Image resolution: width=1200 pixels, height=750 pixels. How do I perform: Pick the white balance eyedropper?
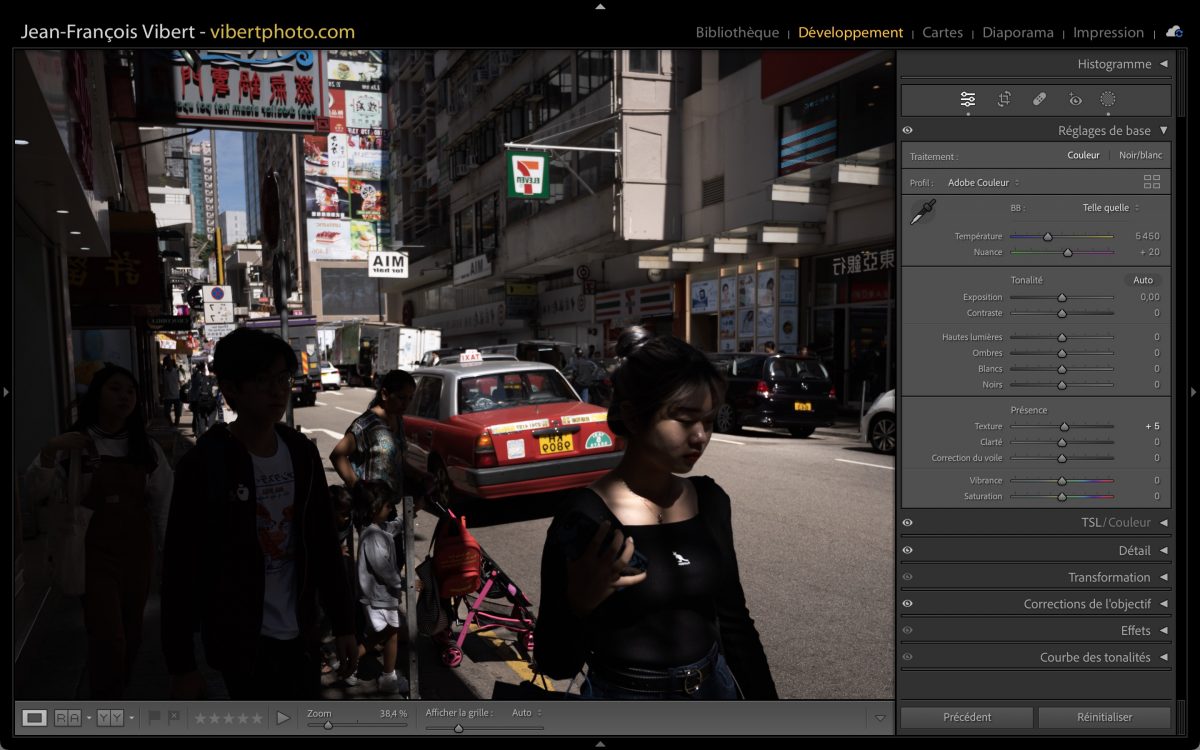(x=922, y=212)
